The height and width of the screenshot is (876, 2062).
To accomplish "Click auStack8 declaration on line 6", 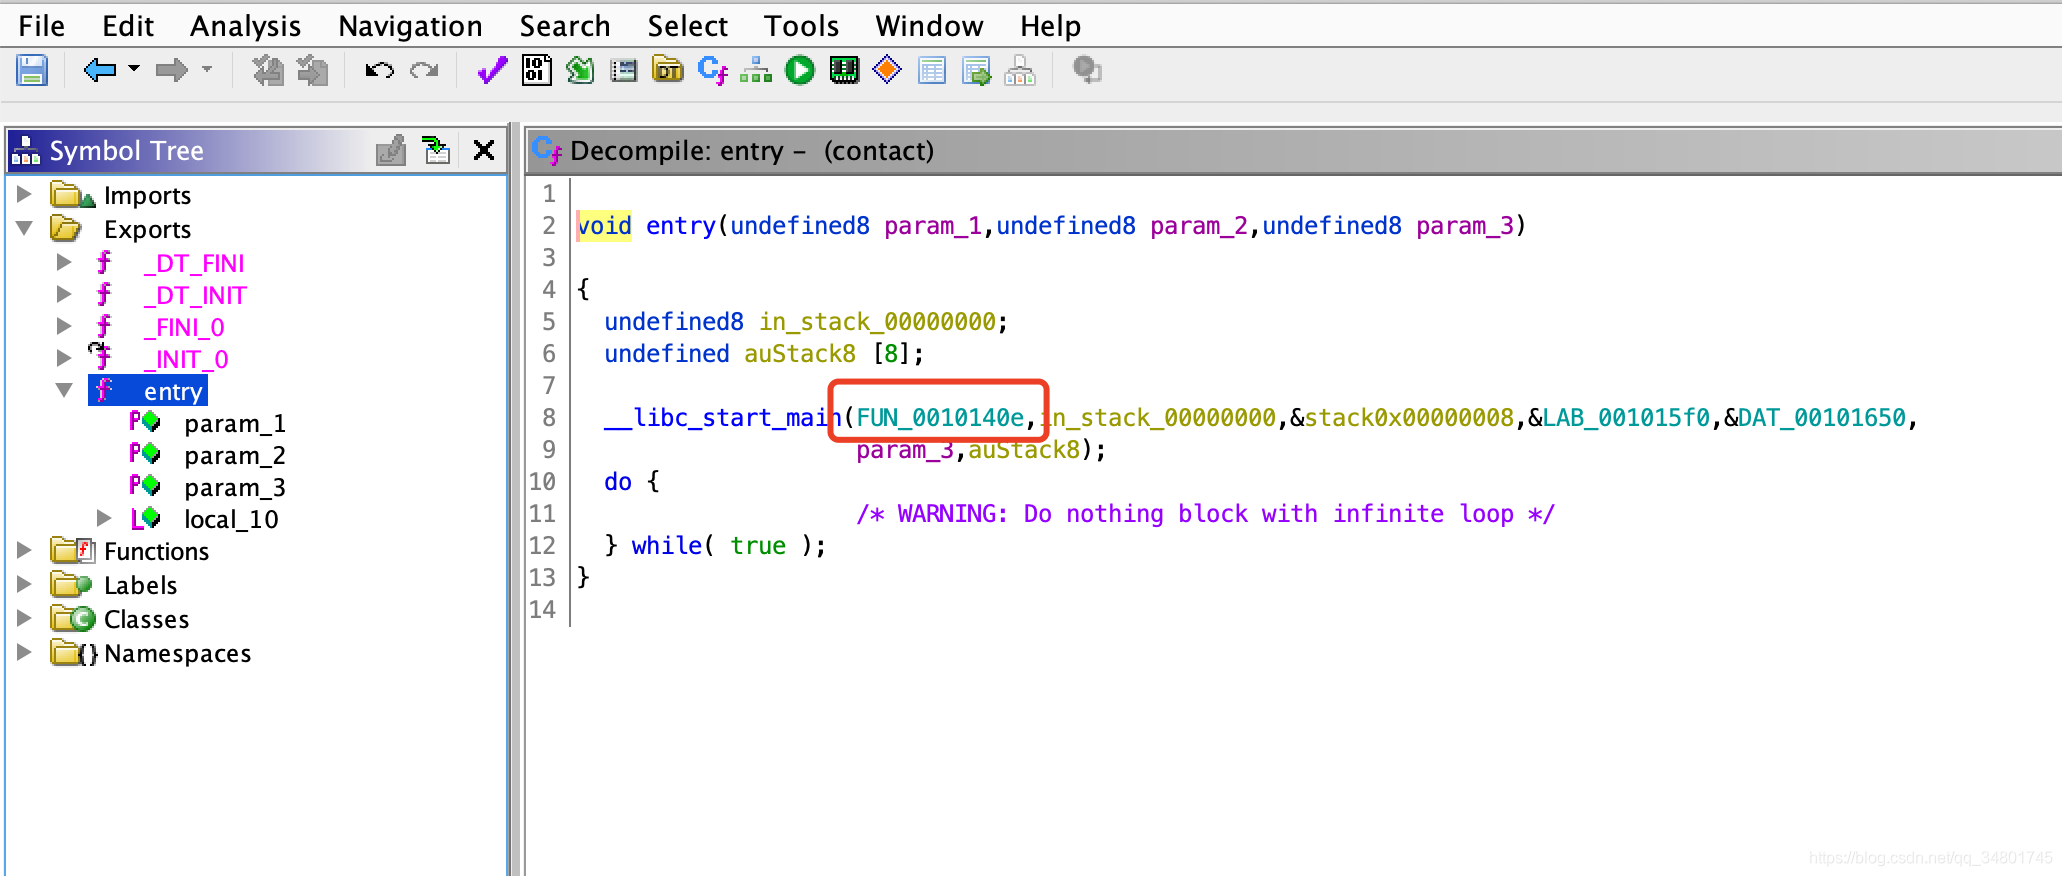I will [x=800, y=353].
